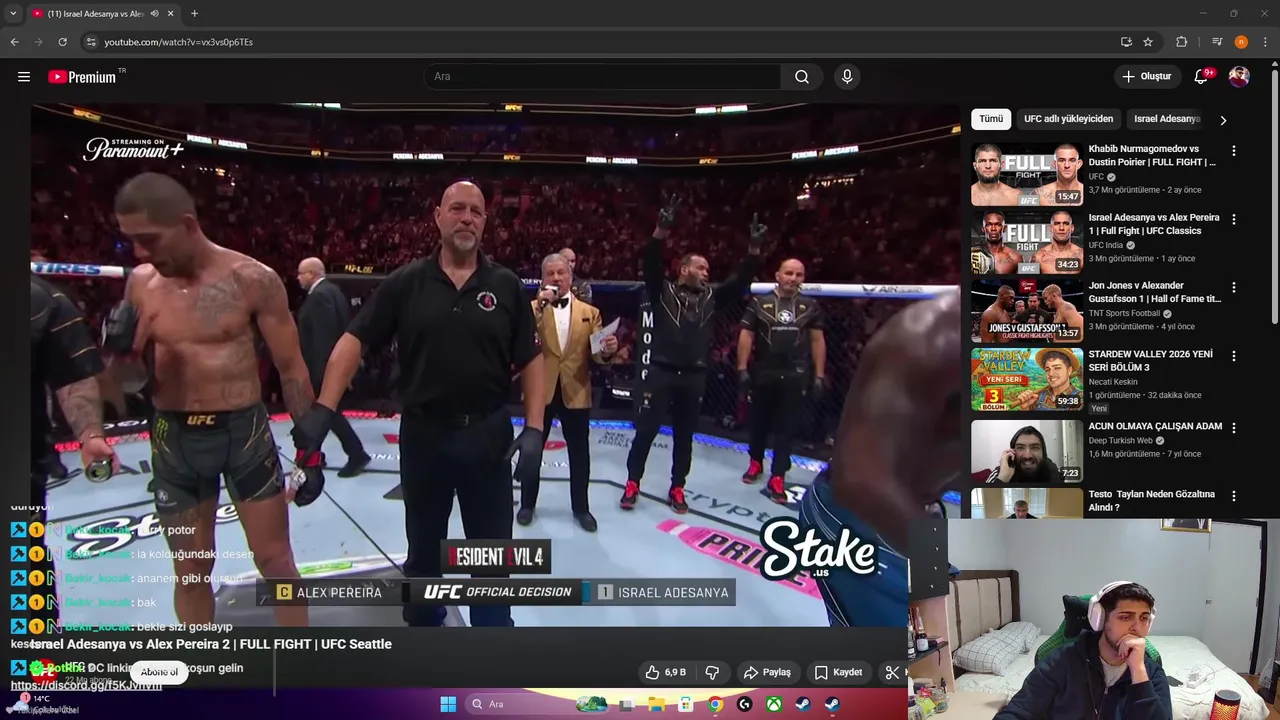
Task: Open options for Adesanya vs Pereira 1 video
Action: coord(1234,219)
